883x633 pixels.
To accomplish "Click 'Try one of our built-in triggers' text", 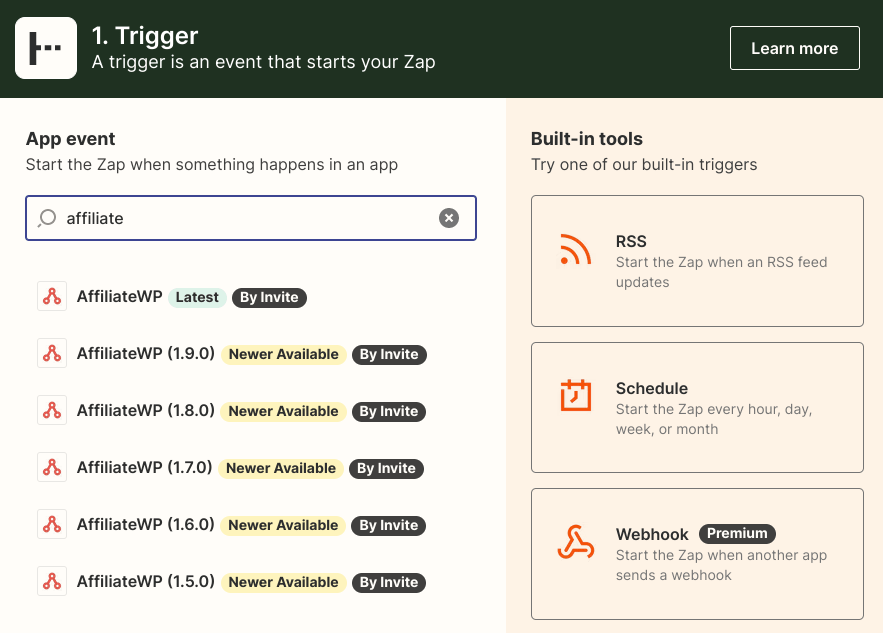I will (x=644, y=164).
